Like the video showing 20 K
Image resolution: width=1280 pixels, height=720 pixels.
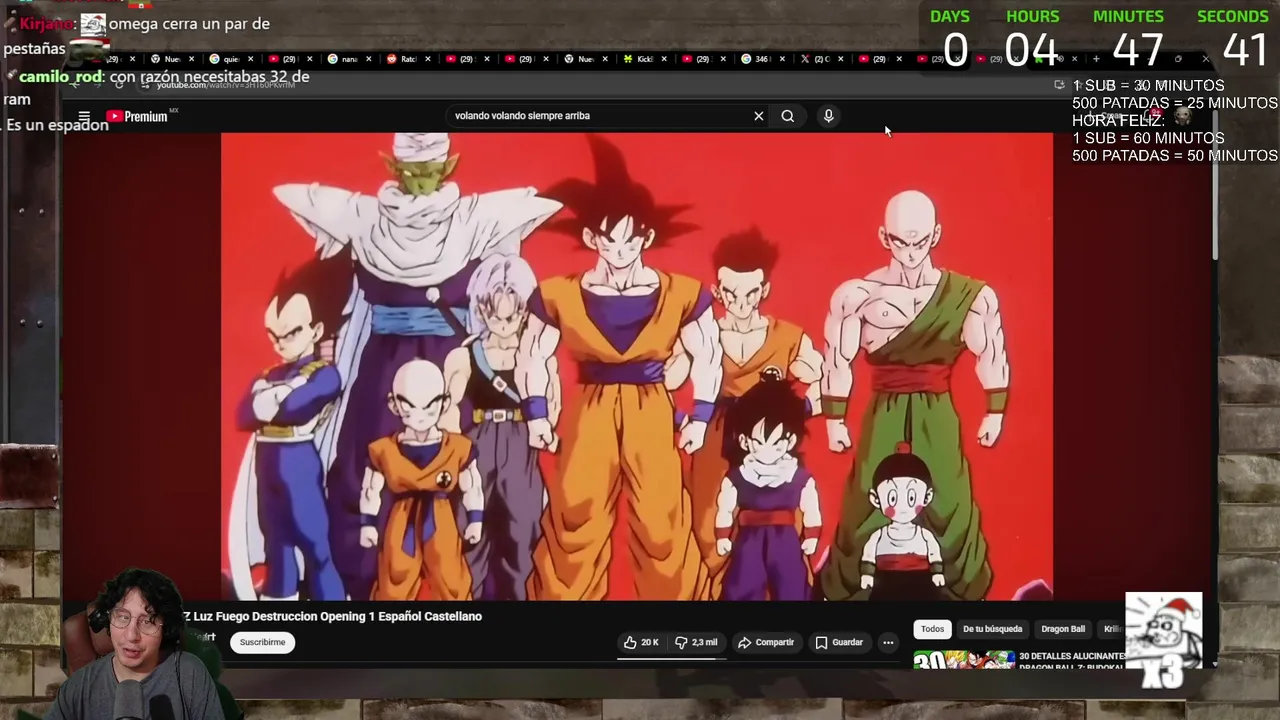[x=641, y=642]
